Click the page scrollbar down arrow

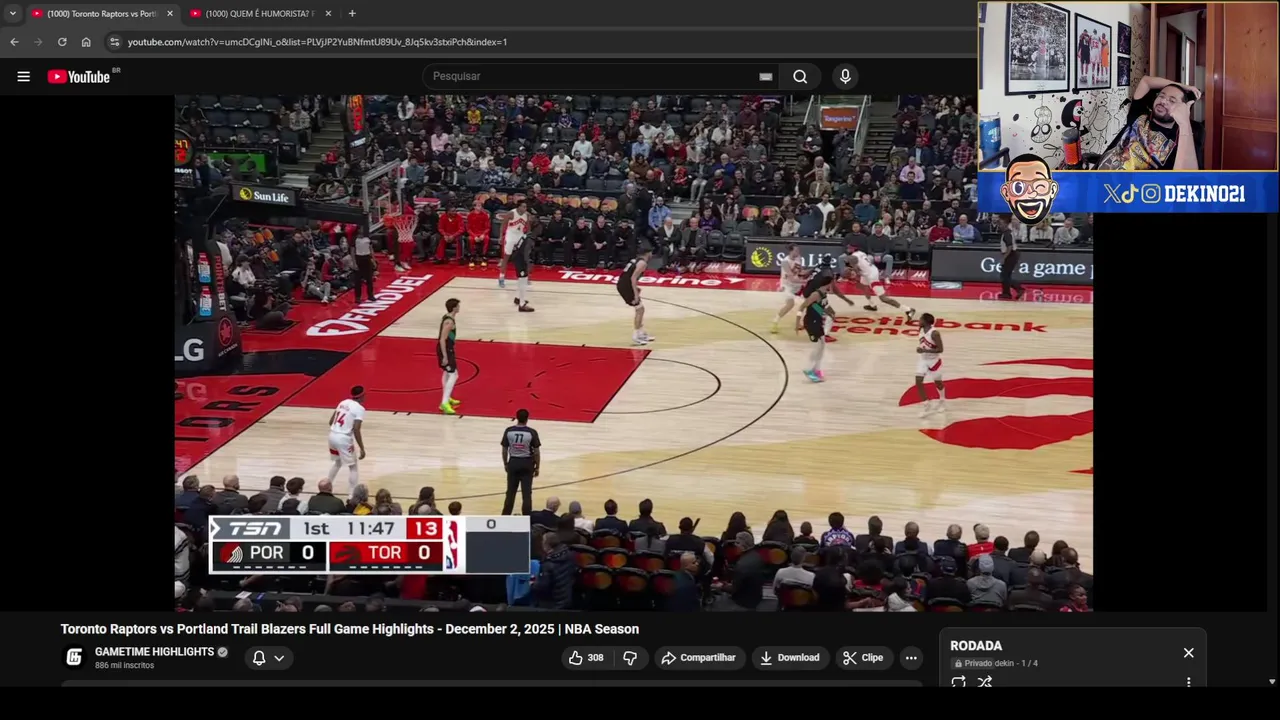pyautogui.click(x=1272, y=682)
